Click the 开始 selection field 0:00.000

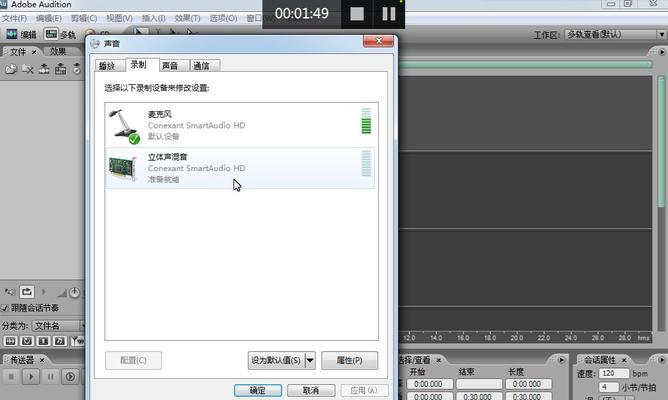click(428, 384)
